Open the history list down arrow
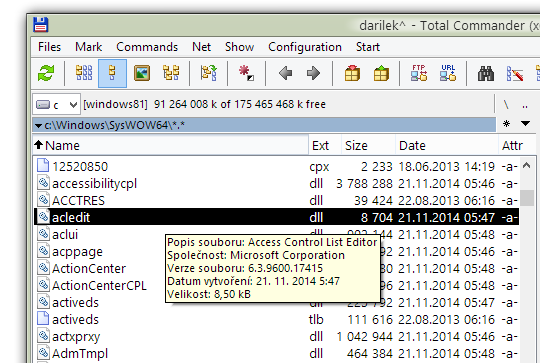The image size is (540, 363). [x=525, y=123]
